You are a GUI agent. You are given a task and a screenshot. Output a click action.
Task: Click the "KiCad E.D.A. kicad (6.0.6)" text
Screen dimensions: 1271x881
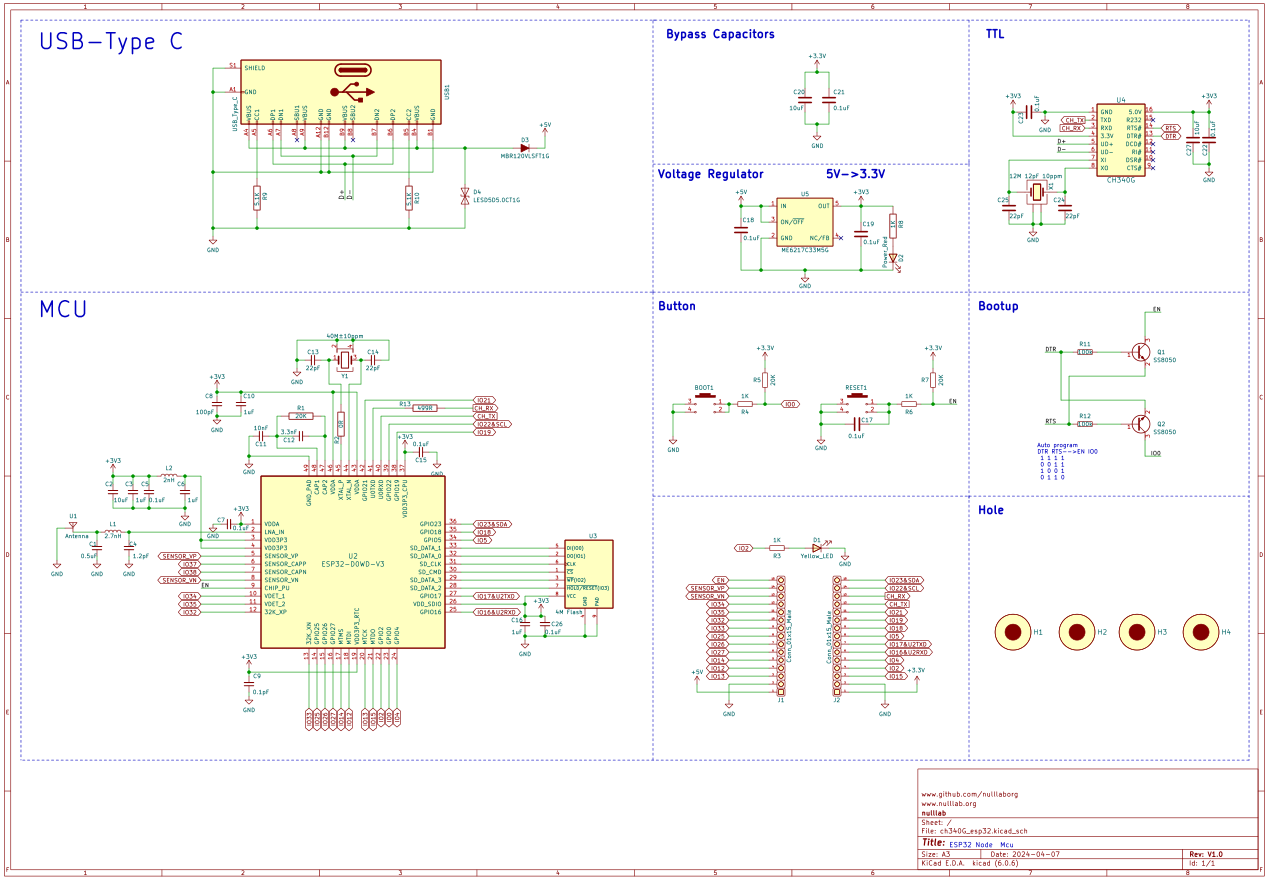pos(970,863)
